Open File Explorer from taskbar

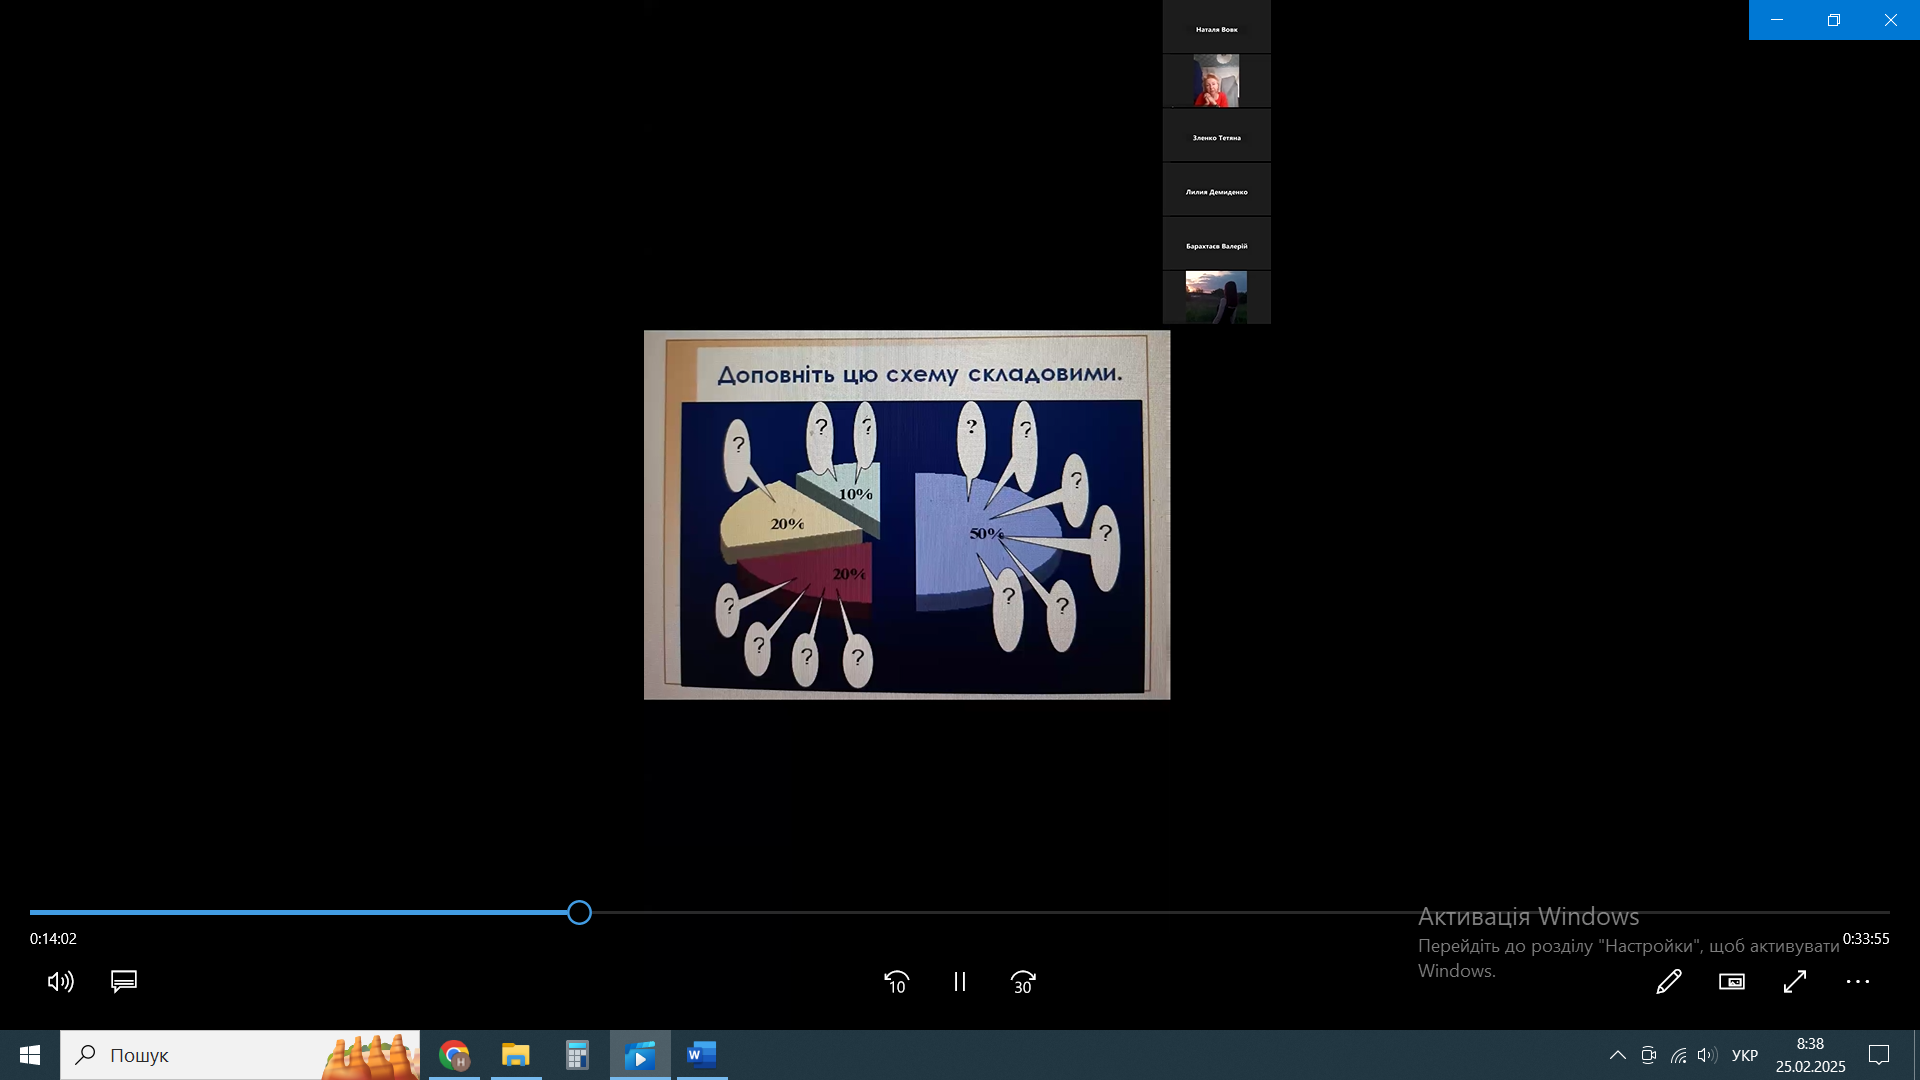(x=516, y=1055)
